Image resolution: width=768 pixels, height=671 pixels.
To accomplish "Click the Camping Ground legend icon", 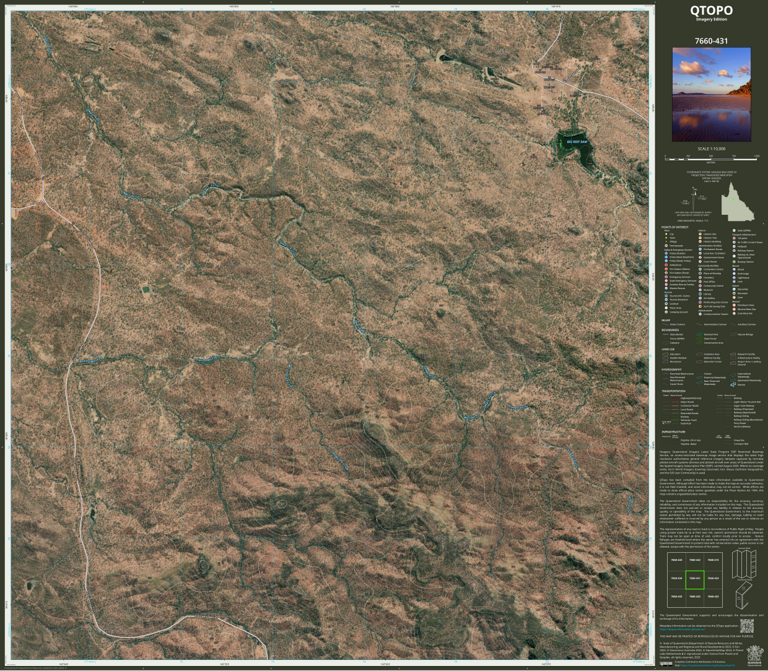I will click(x=666, y=312).
